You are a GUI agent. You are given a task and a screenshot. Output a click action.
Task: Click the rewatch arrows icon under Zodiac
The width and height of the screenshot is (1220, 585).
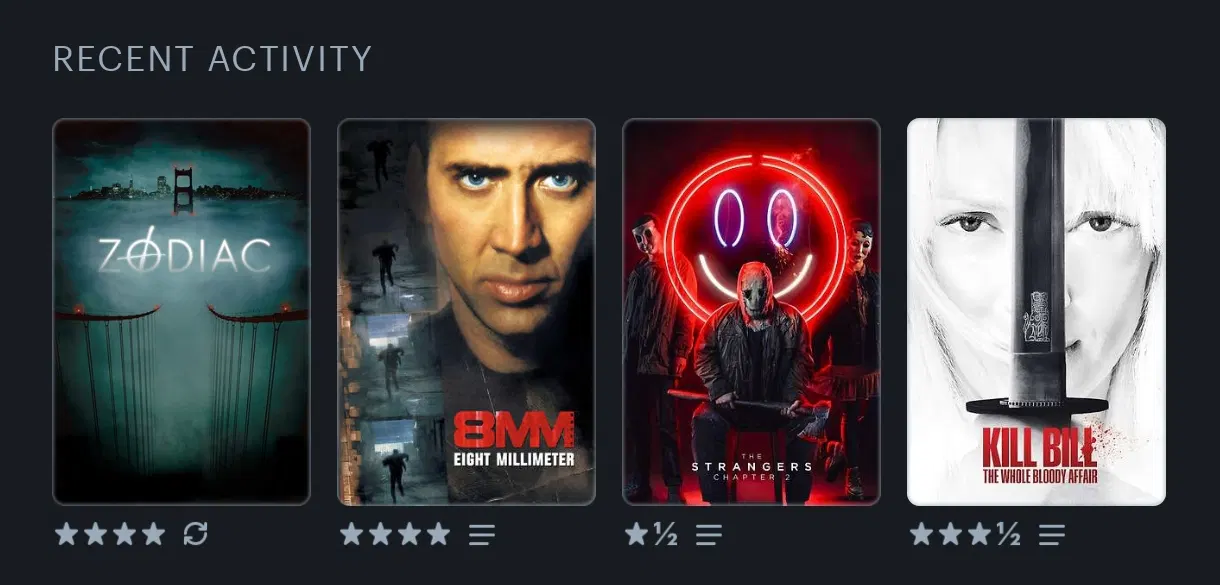[196, 534]
